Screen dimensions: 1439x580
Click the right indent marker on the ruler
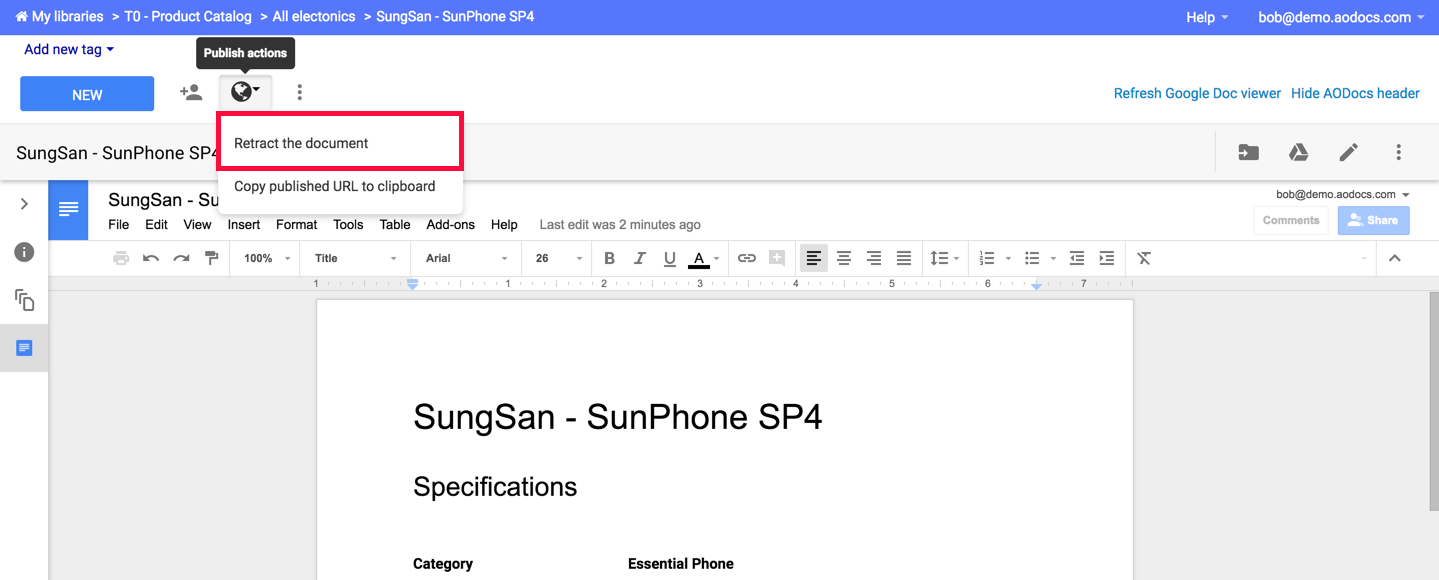point(1036,286)
